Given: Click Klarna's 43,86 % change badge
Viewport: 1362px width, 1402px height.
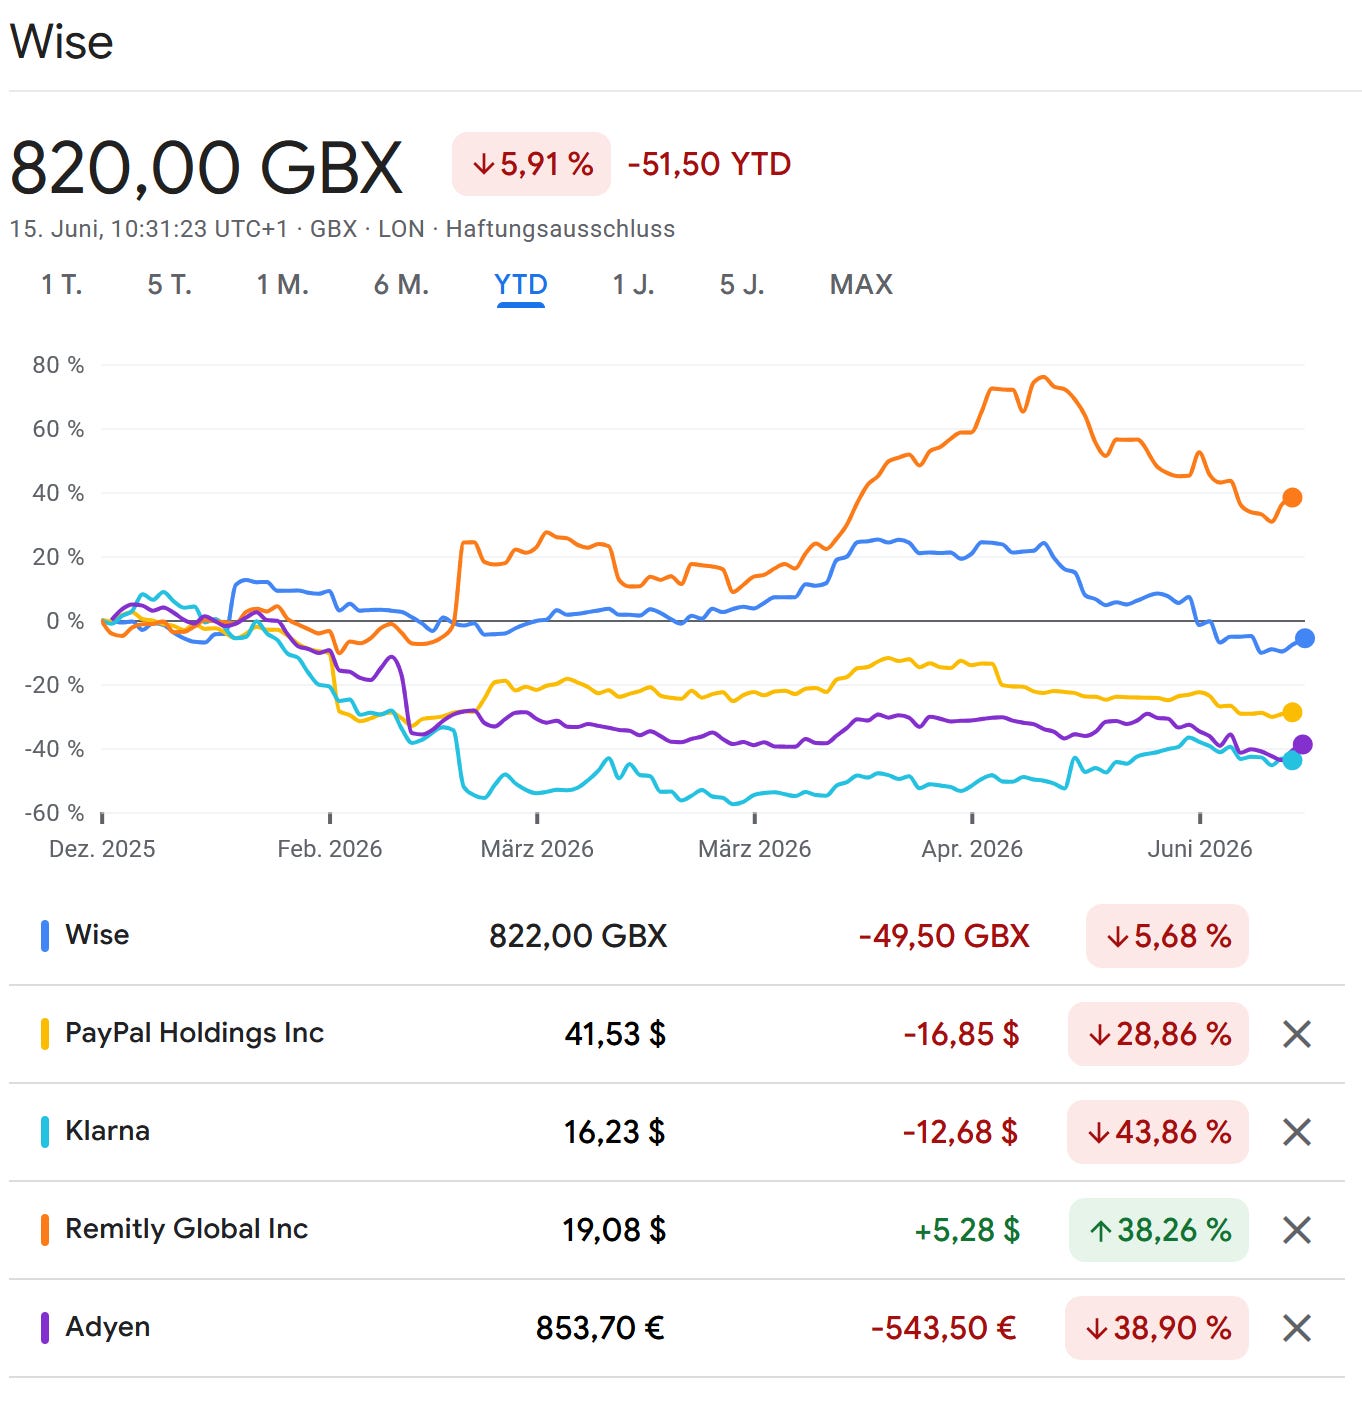Looking at the screenshot, I should tap(1158, 1132).
